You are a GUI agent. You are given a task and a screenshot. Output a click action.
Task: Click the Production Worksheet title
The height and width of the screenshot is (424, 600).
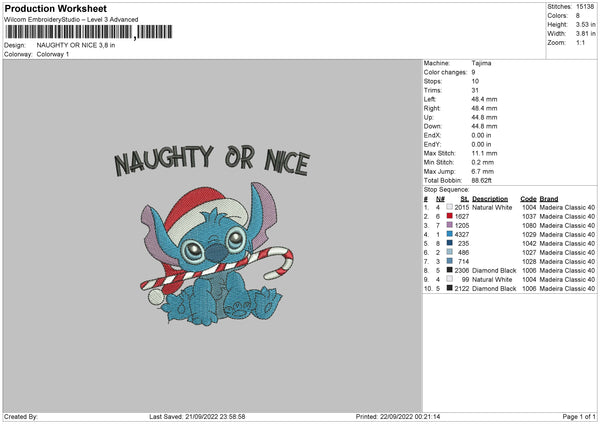tap(55, 8)
